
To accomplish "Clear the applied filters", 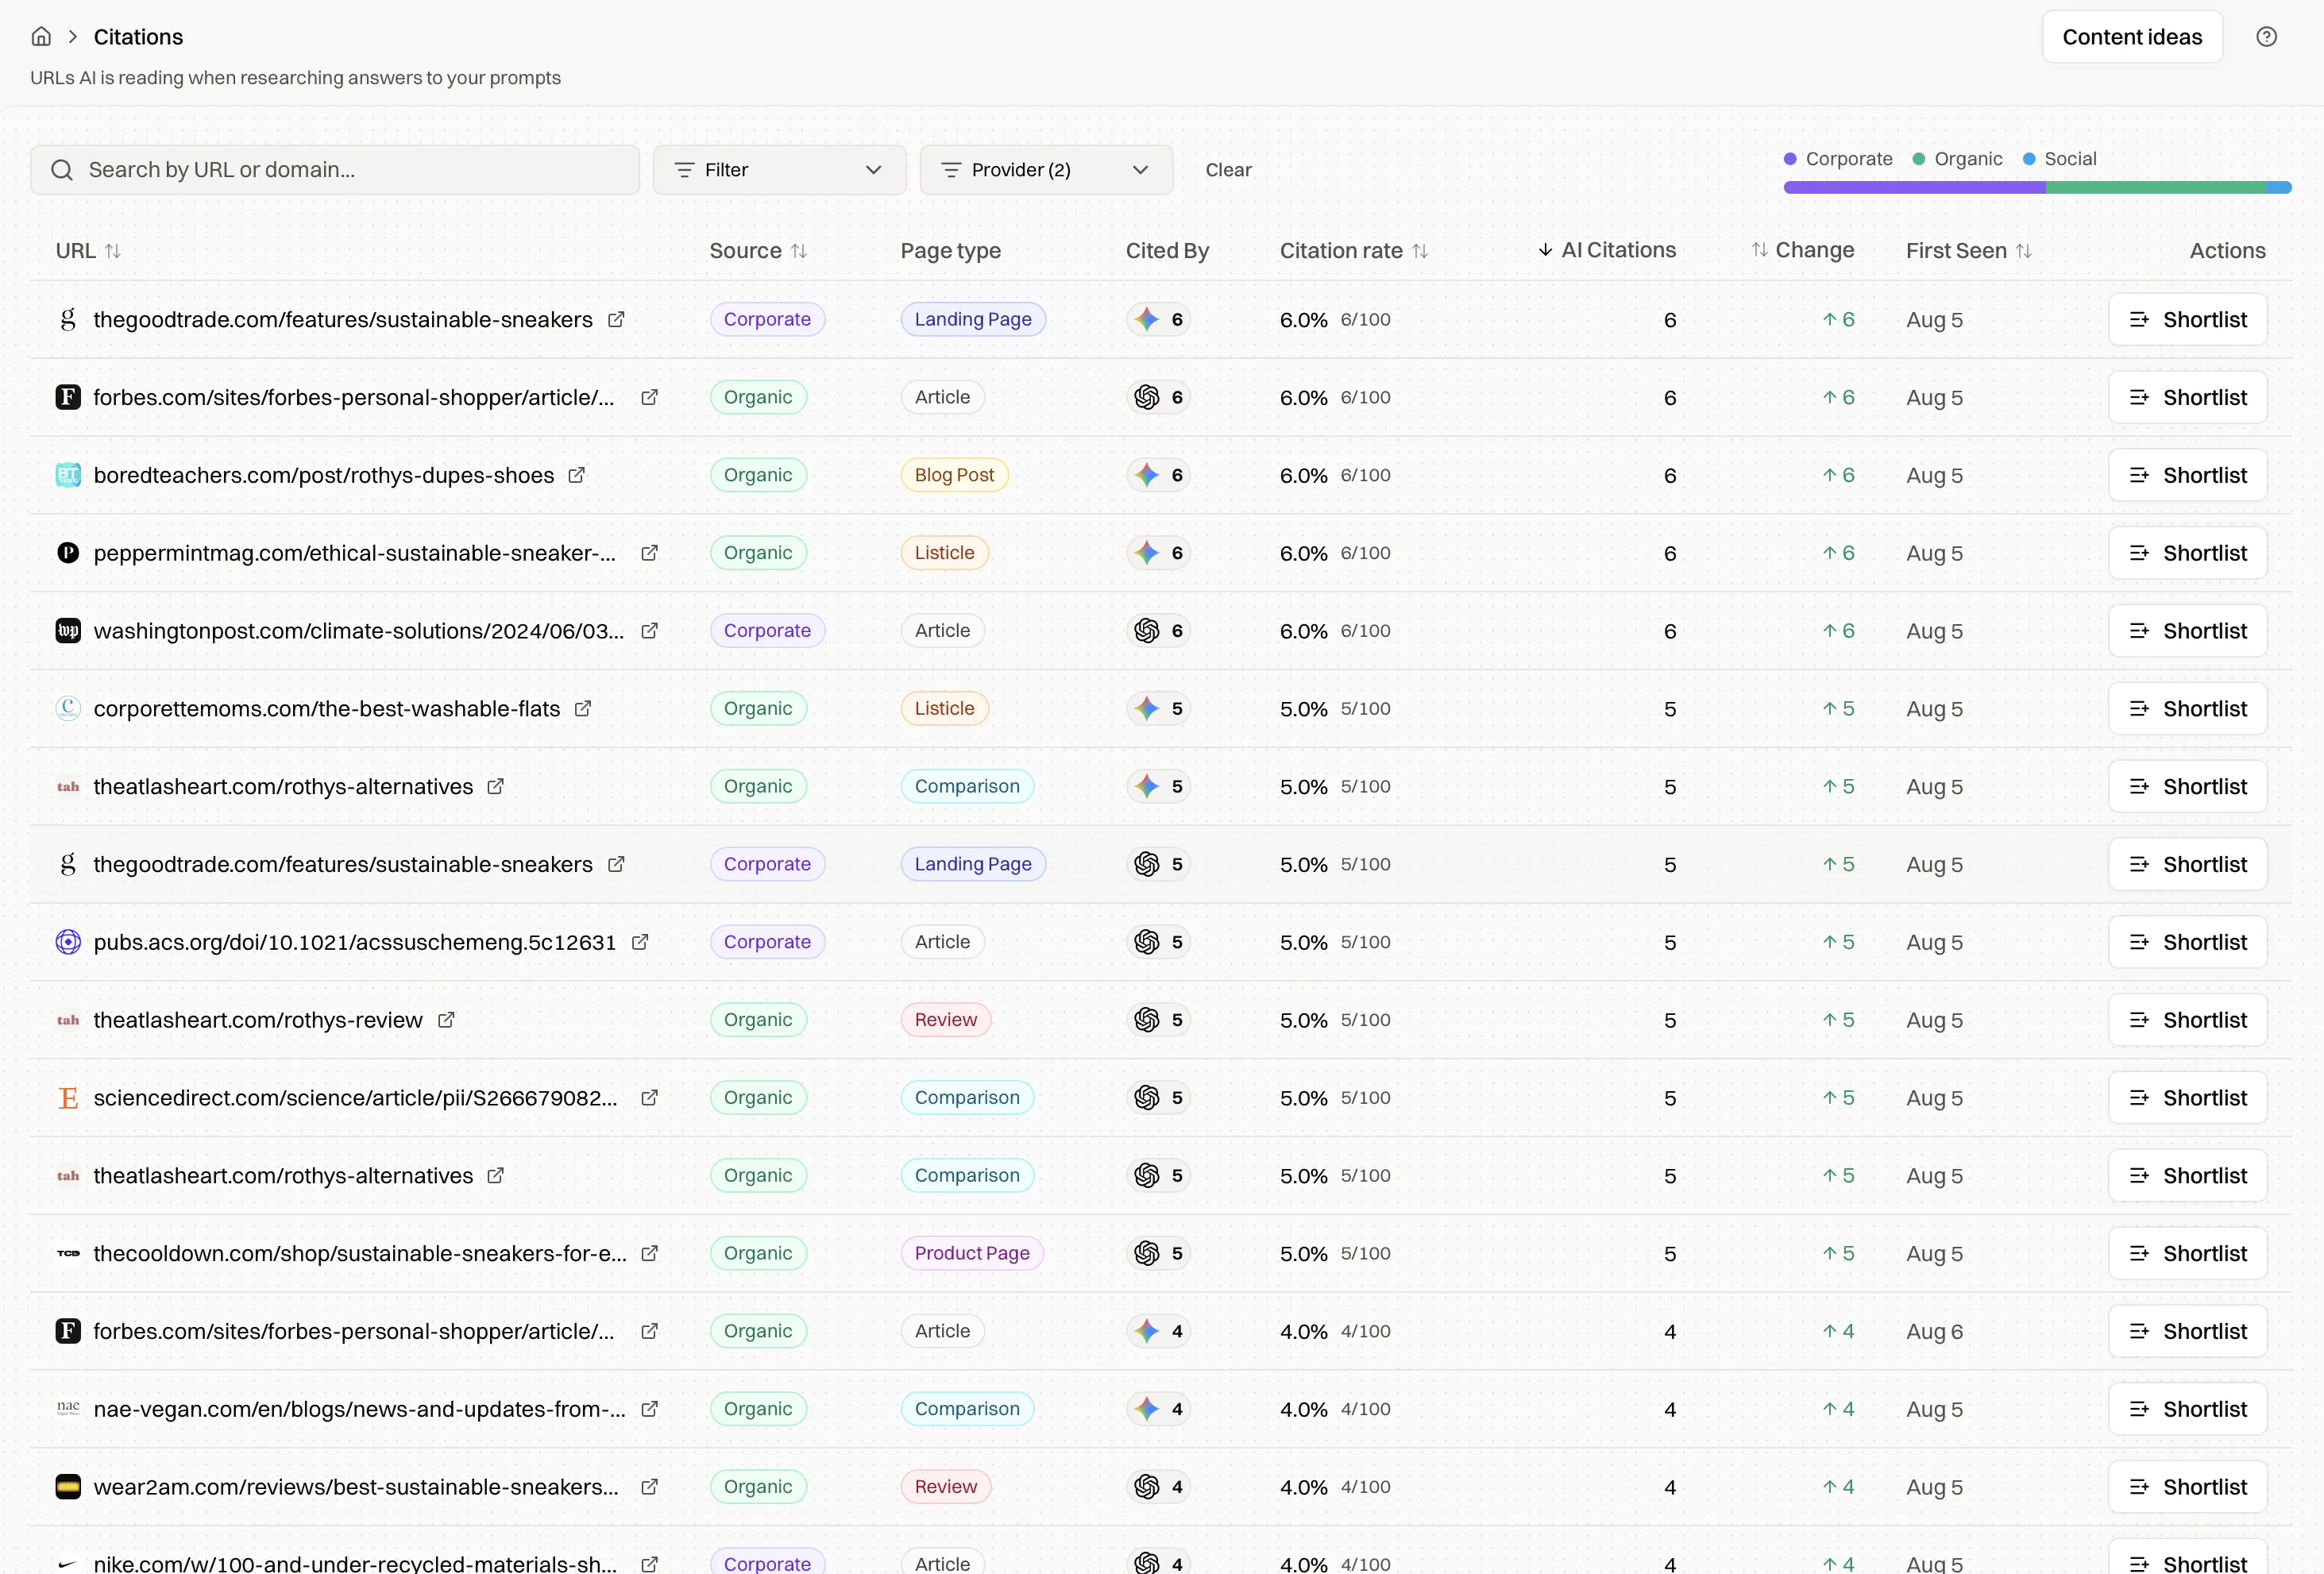I will click(1228, 170).
